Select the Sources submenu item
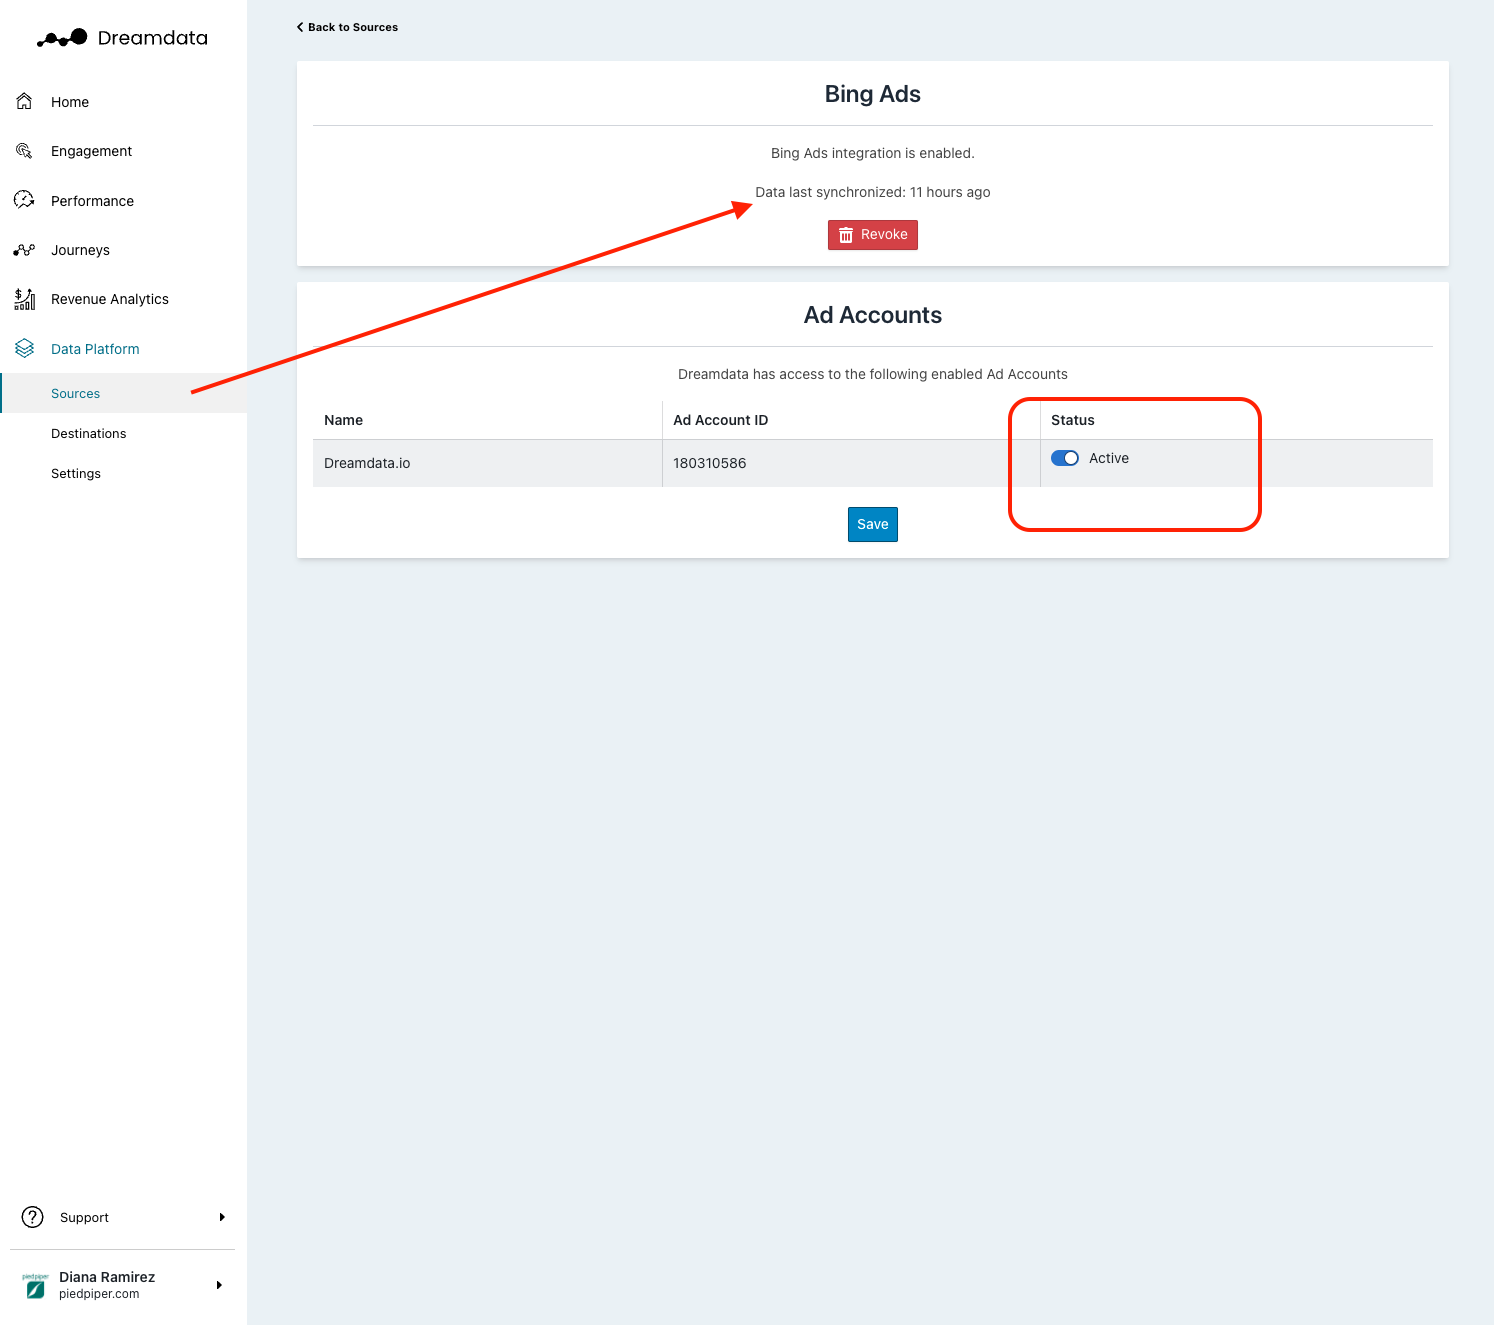1494x1325 pixels. tap(123, 393)
